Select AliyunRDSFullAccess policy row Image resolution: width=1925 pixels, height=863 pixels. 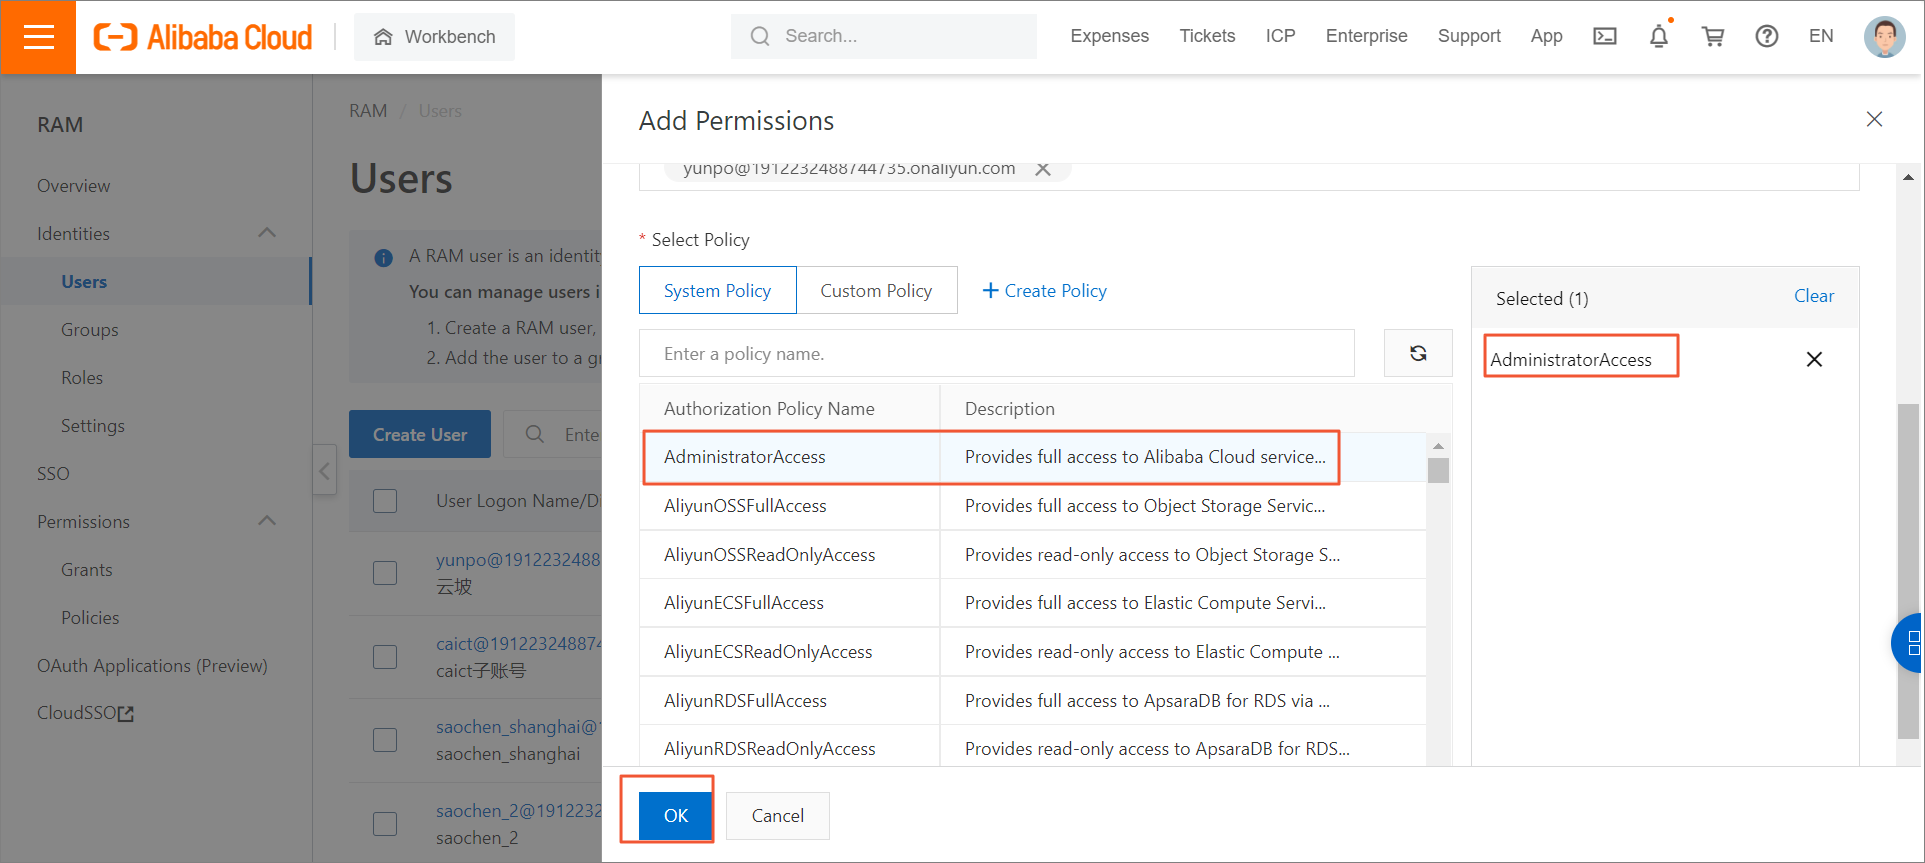(1033, 701)
